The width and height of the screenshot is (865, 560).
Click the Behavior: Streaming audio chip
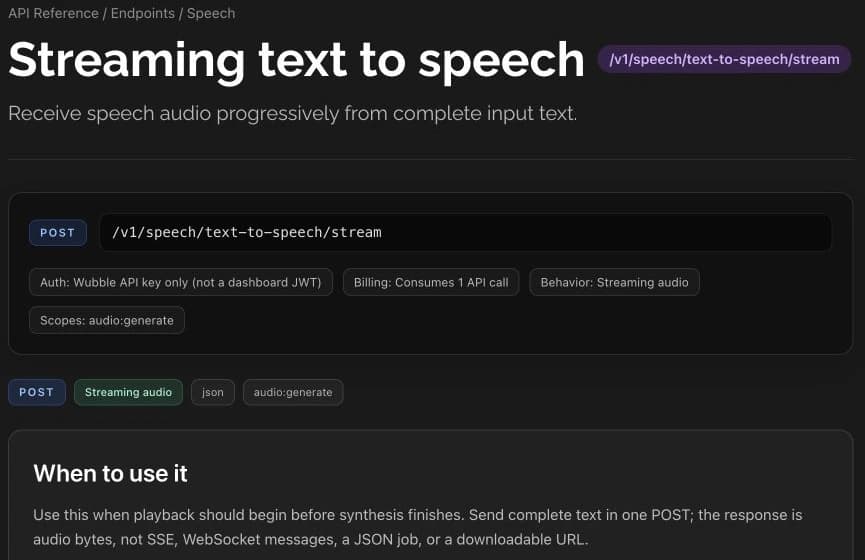click(615, 282)
